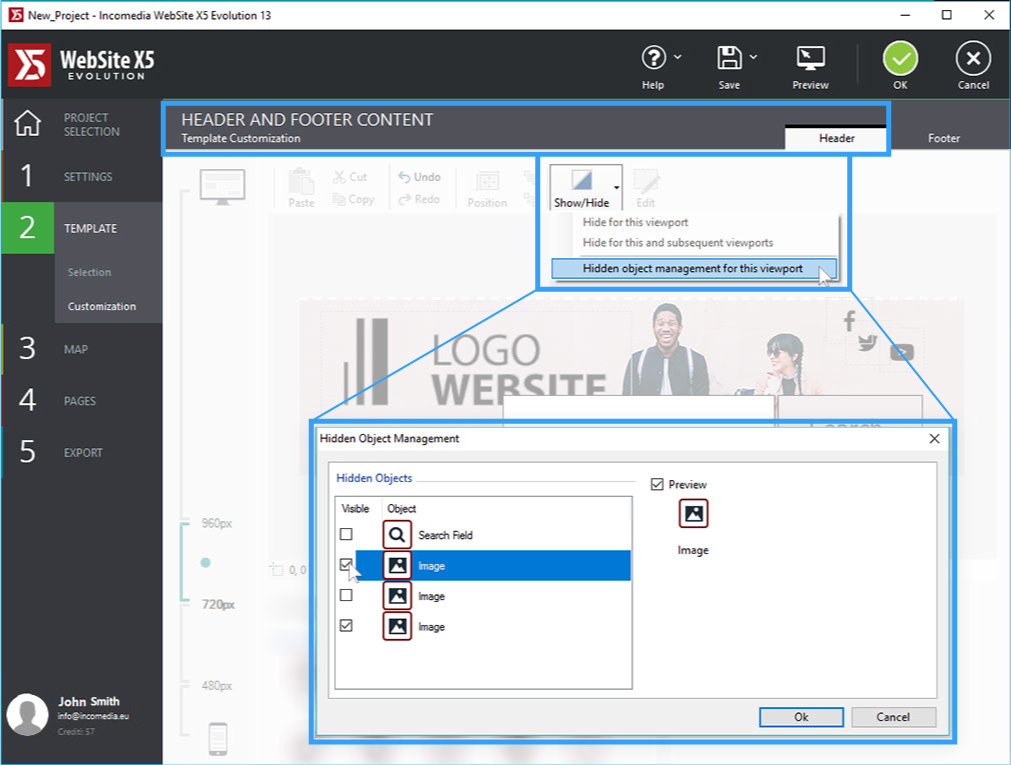Image resolution: width=1011 pixels, height=765 pixels.
Task: Select the desktop viewport monitor icon
Action: click(222, 186)
